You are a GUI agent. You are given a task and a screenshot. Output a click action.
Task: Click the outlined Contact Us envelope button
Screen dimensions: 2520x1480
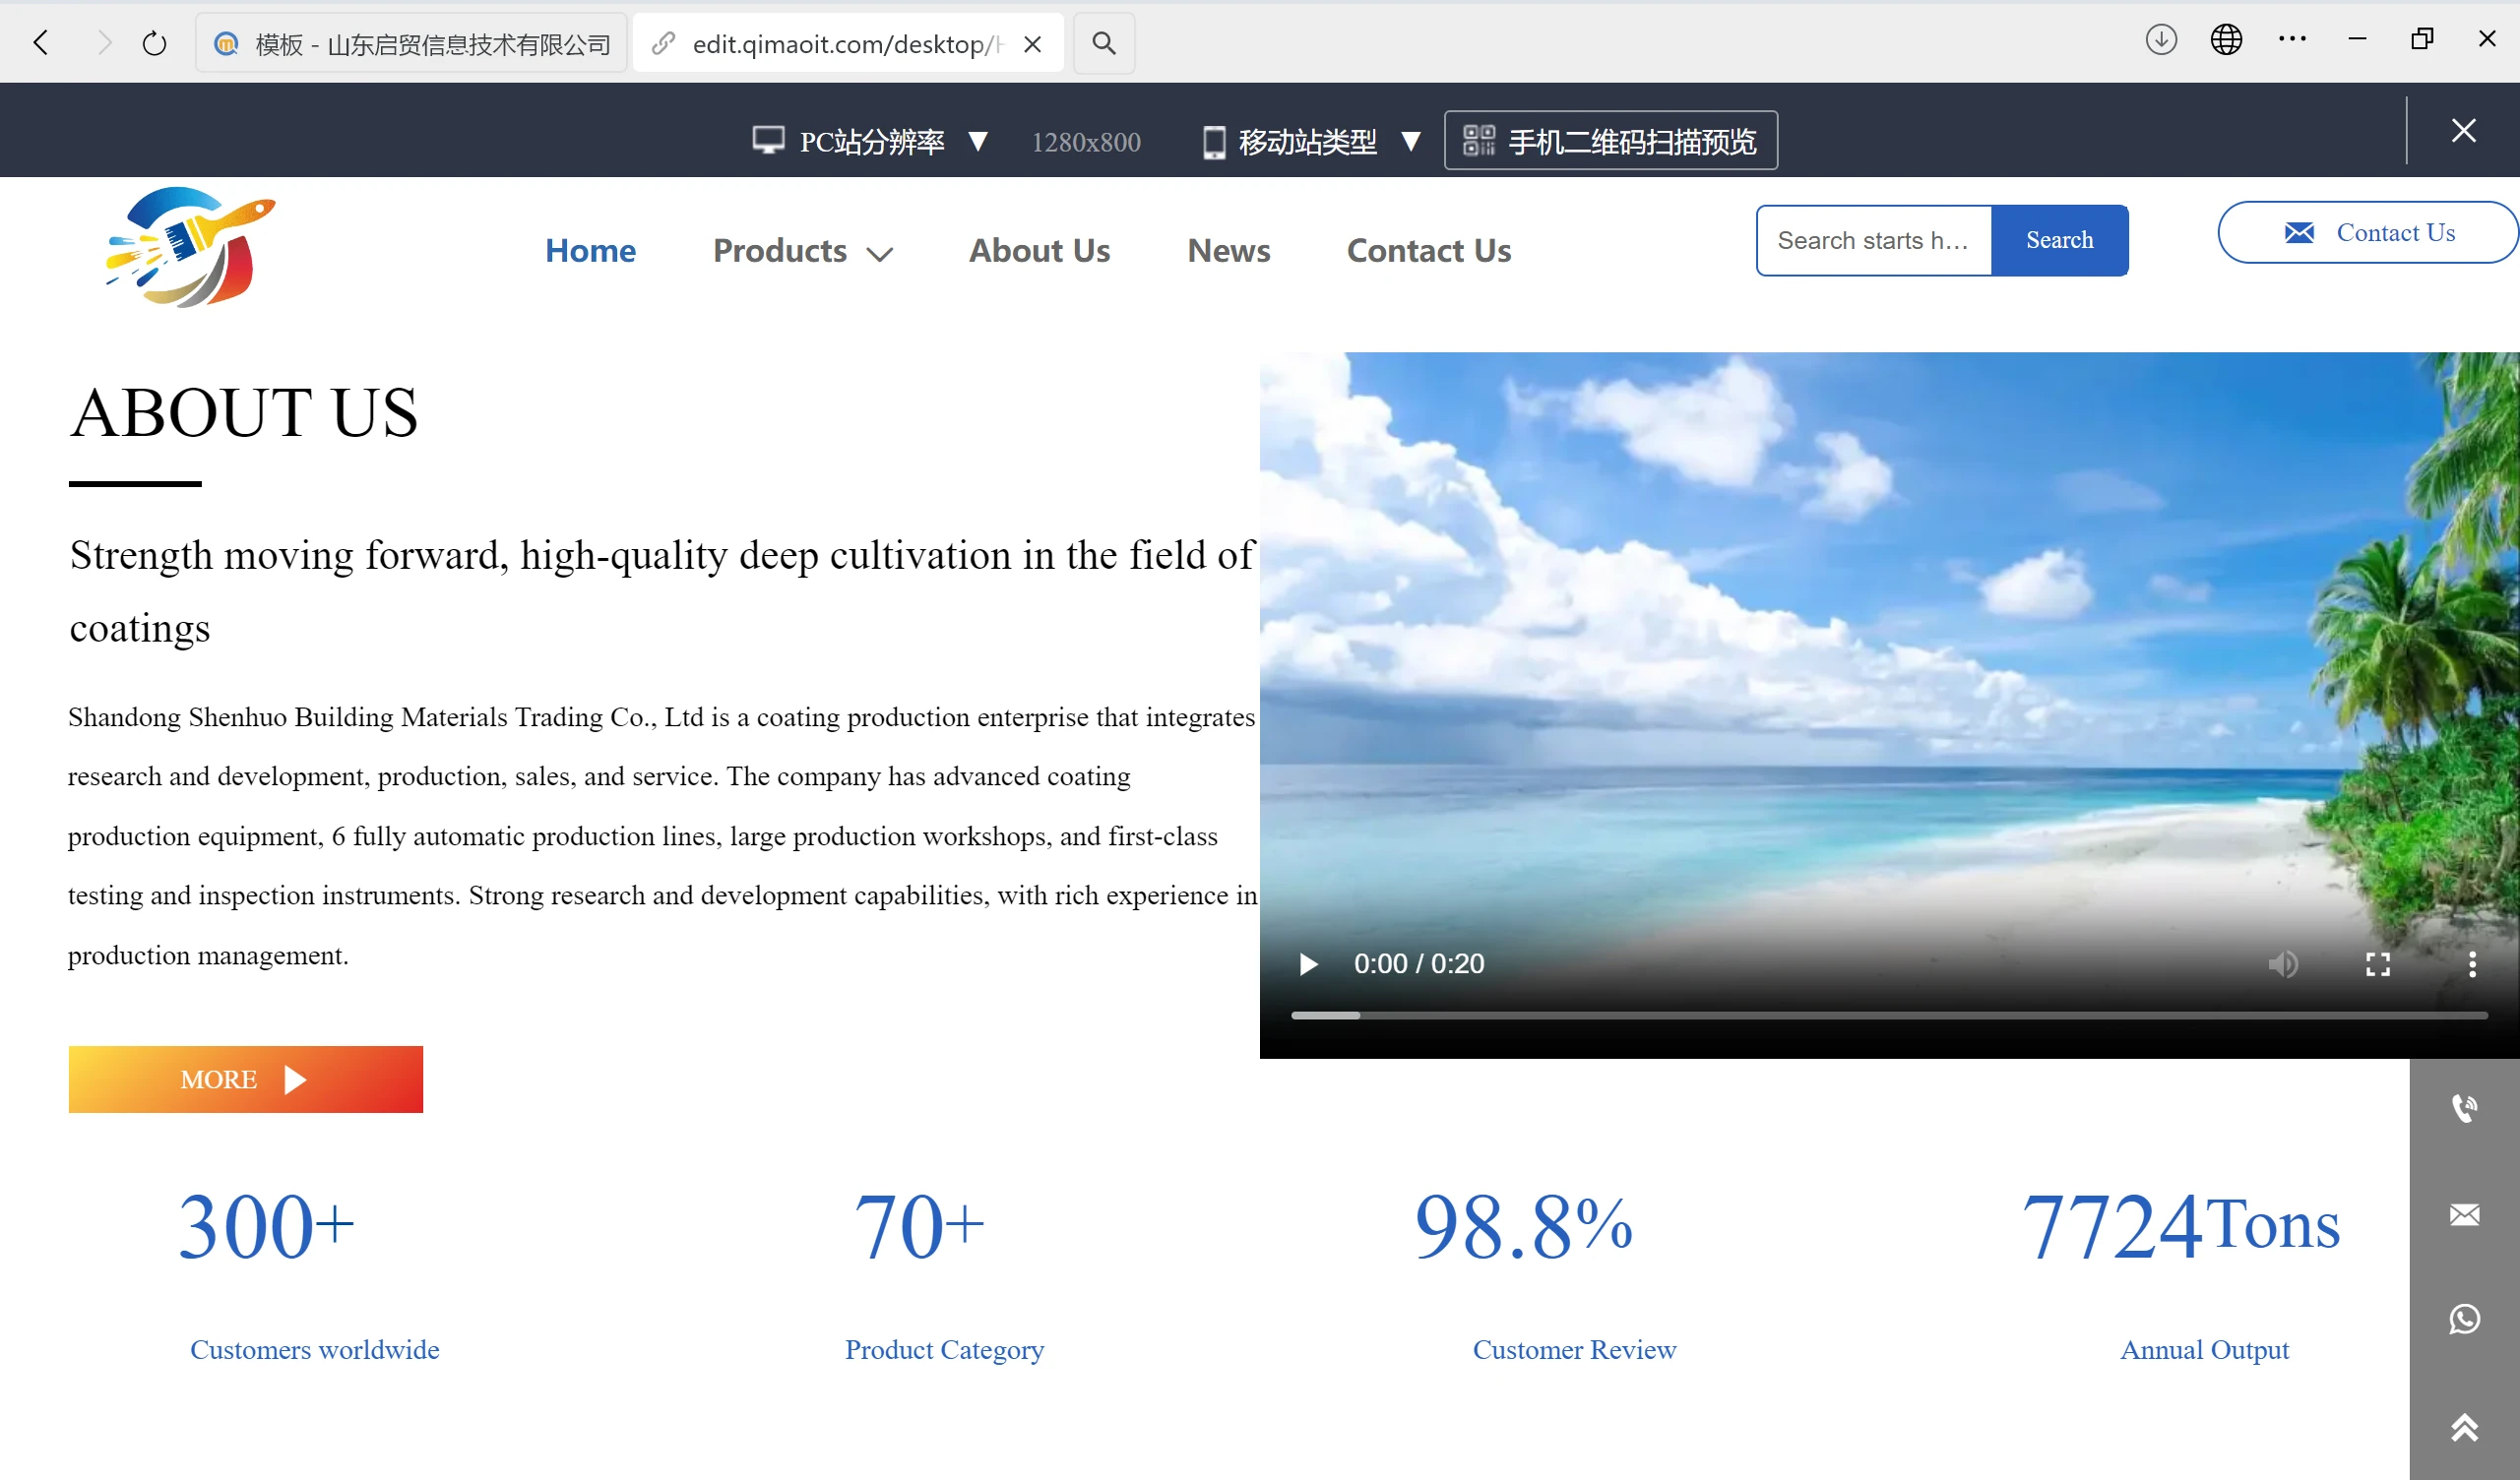tap(2367, 232)
